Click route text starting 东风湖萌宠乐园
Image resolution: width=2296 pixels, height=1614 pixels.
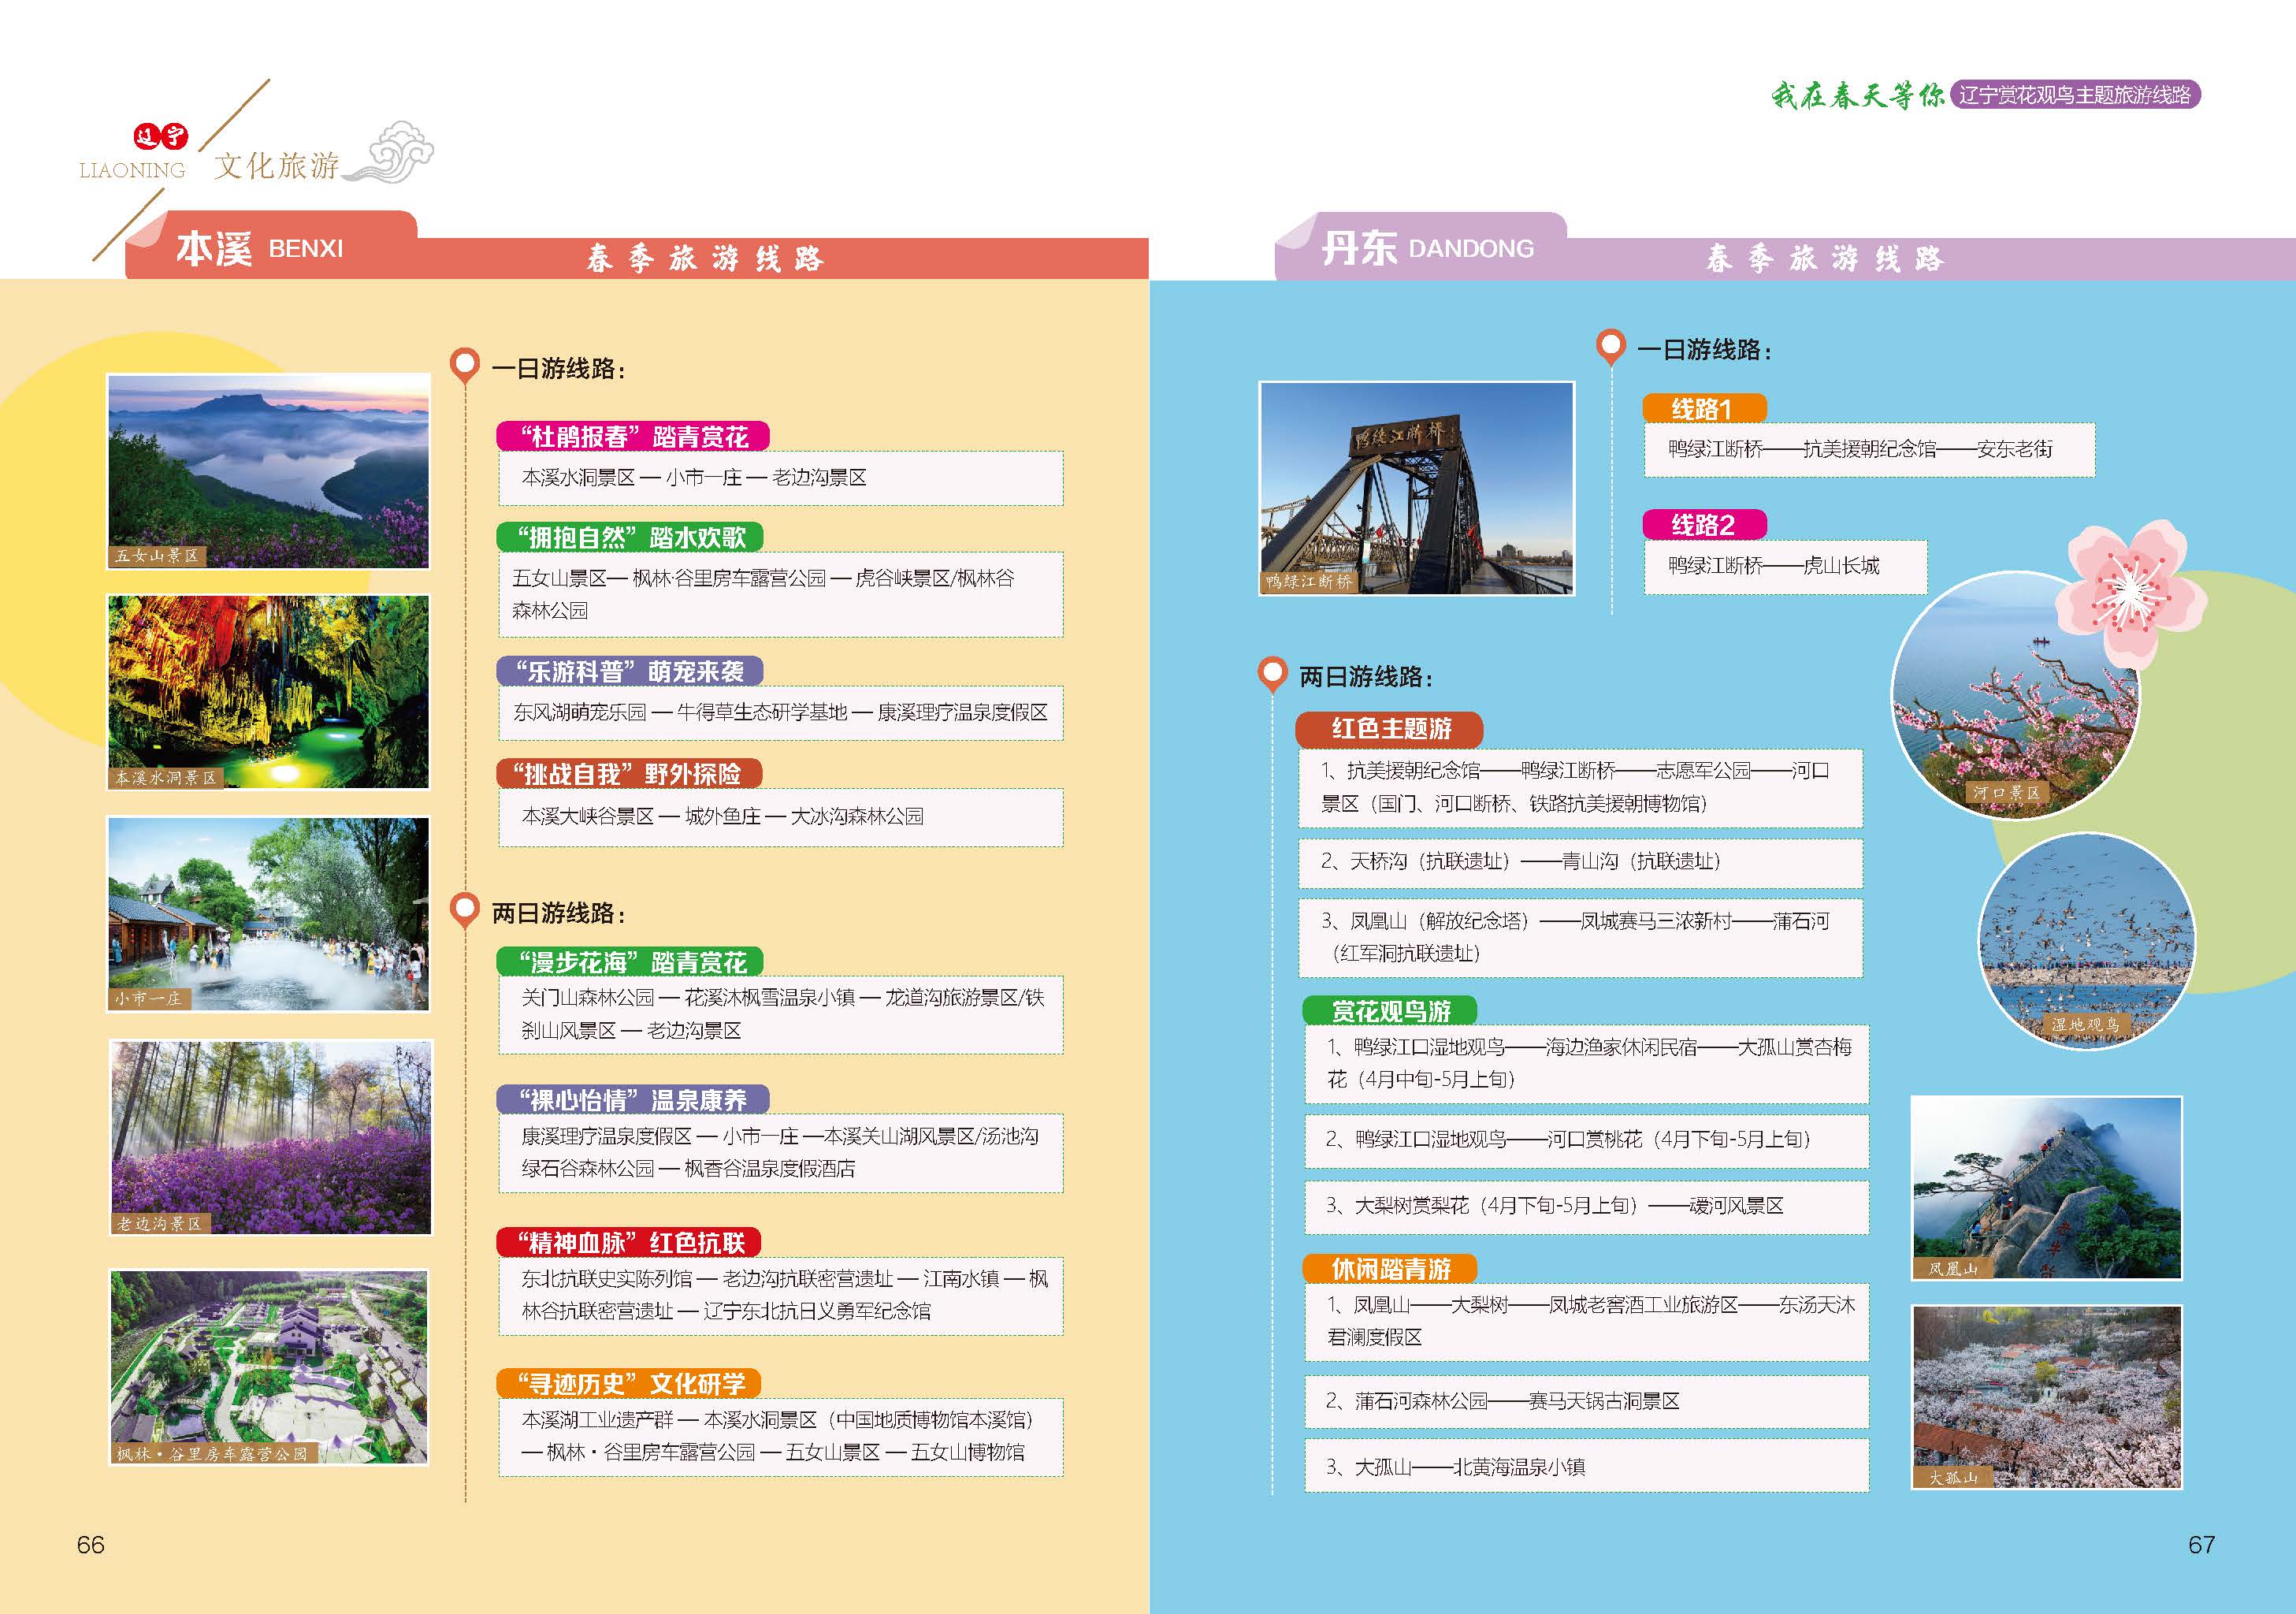(x=781, y=712)
